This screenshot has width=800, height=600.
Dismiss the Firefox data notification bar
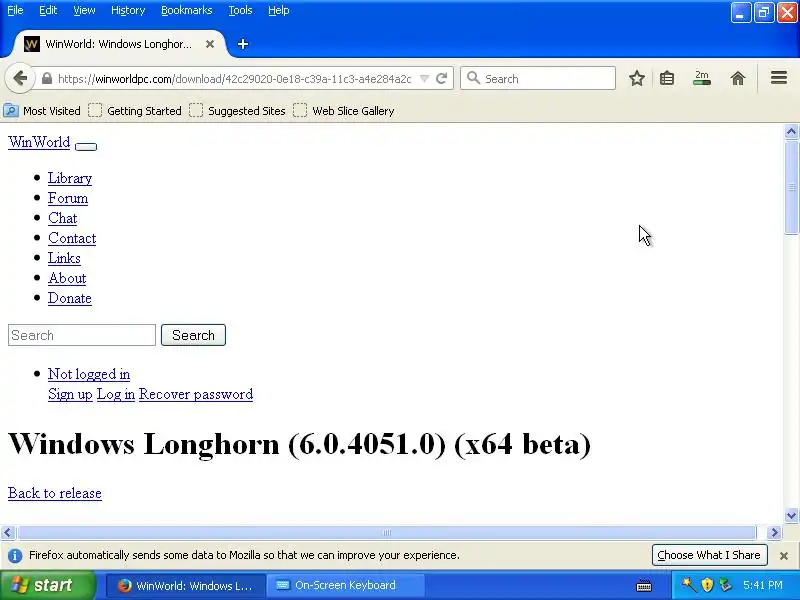[x=784, y=556]
